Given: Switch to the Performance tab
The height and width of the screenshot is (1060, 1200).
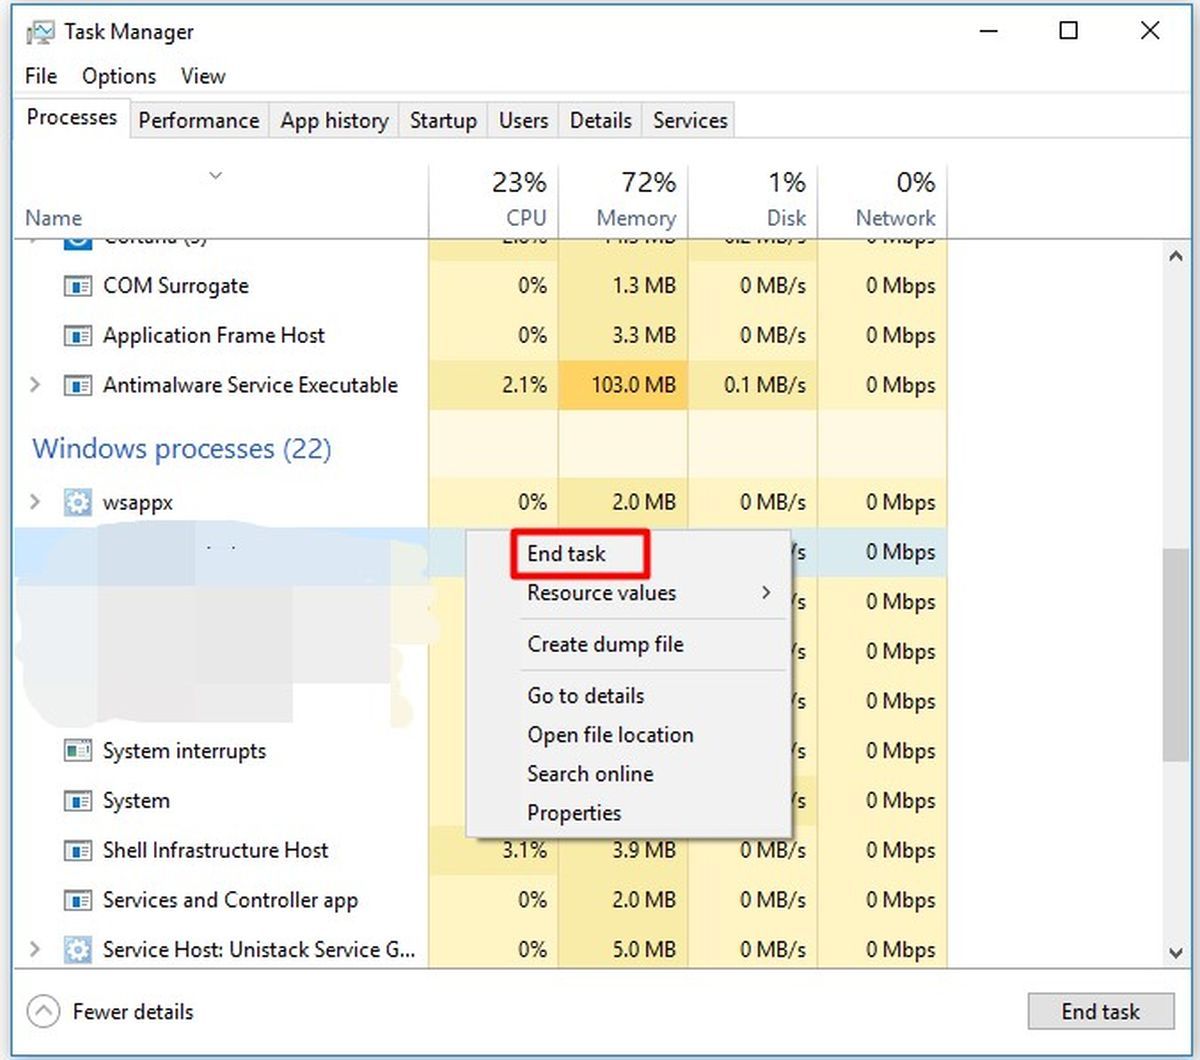Looking at the screenshot, I should point(198,121).
